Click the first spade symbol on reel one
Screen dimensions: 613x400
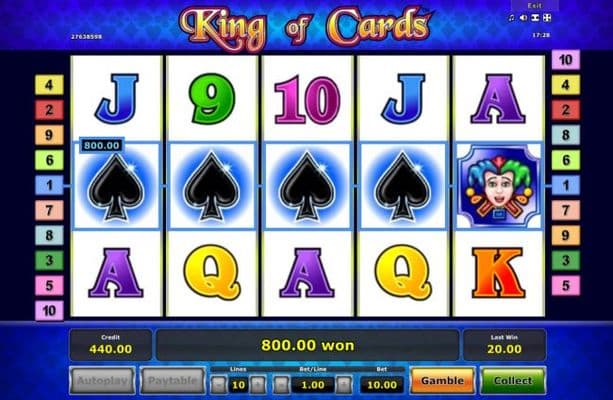116,186
